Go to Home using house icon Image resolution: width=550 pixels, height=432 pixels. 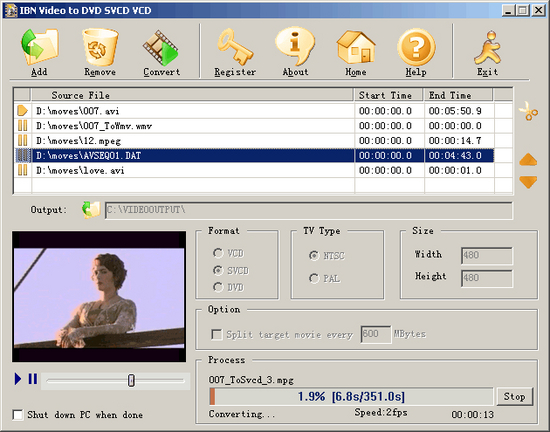point(356,47)
